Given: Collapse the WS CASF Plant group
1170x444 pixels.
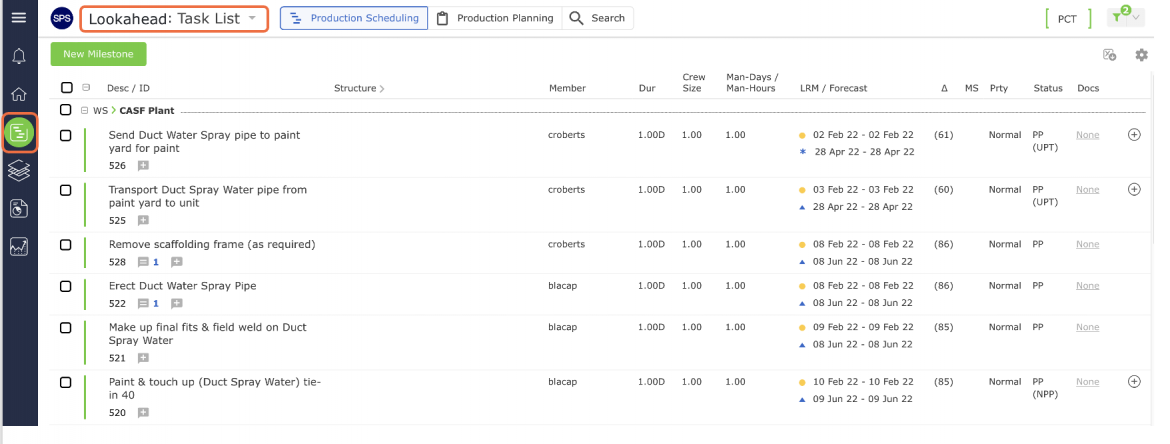Looking at the screenshot, I should click(x=85, y=110).
